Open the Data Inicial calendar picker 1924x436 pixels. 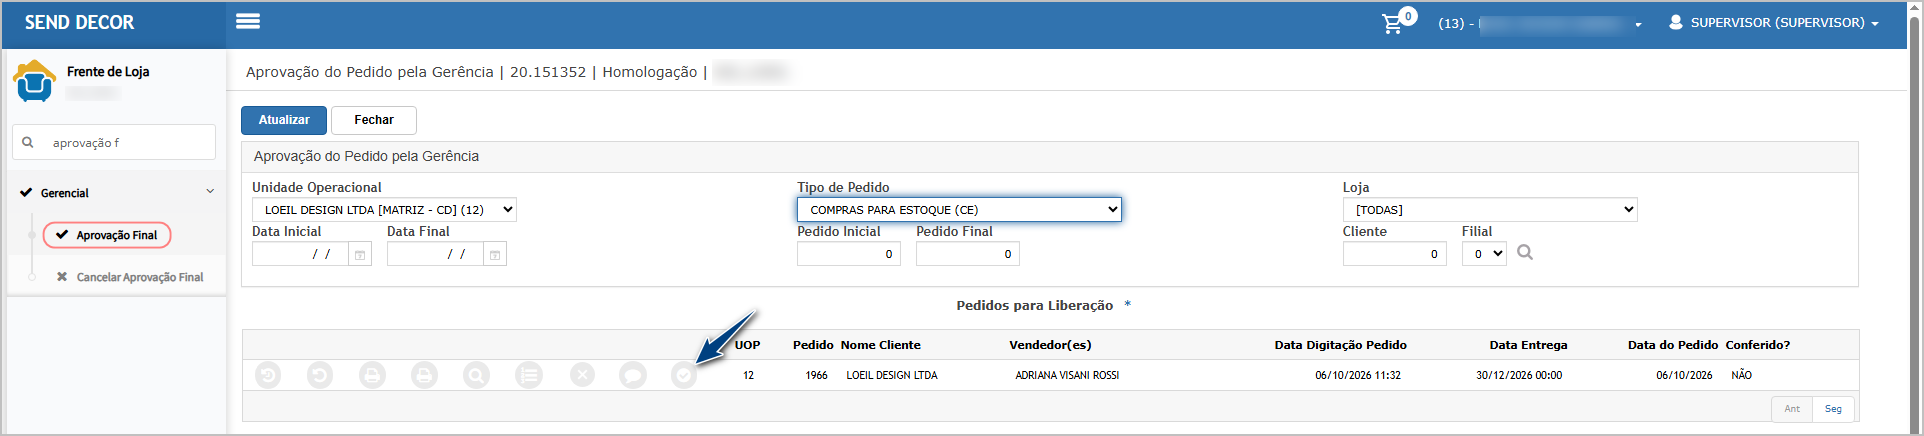coord(360,254)
